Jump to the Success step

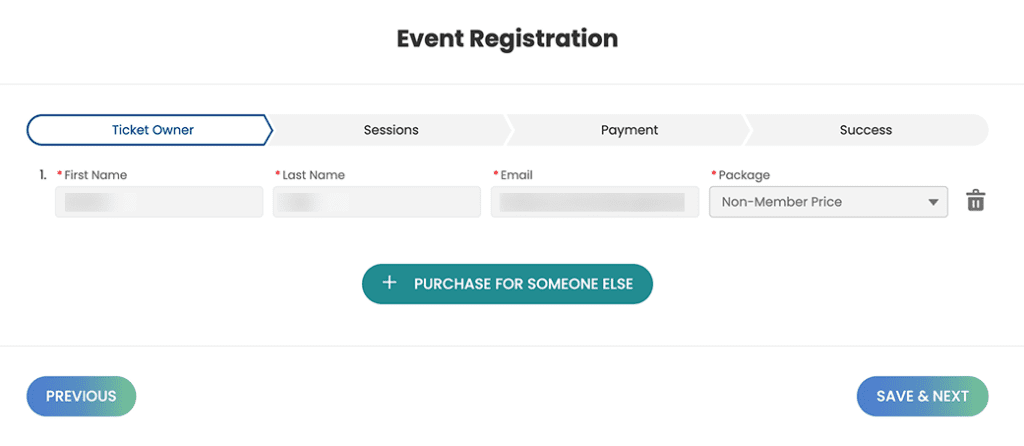click(x=866, y=130)
